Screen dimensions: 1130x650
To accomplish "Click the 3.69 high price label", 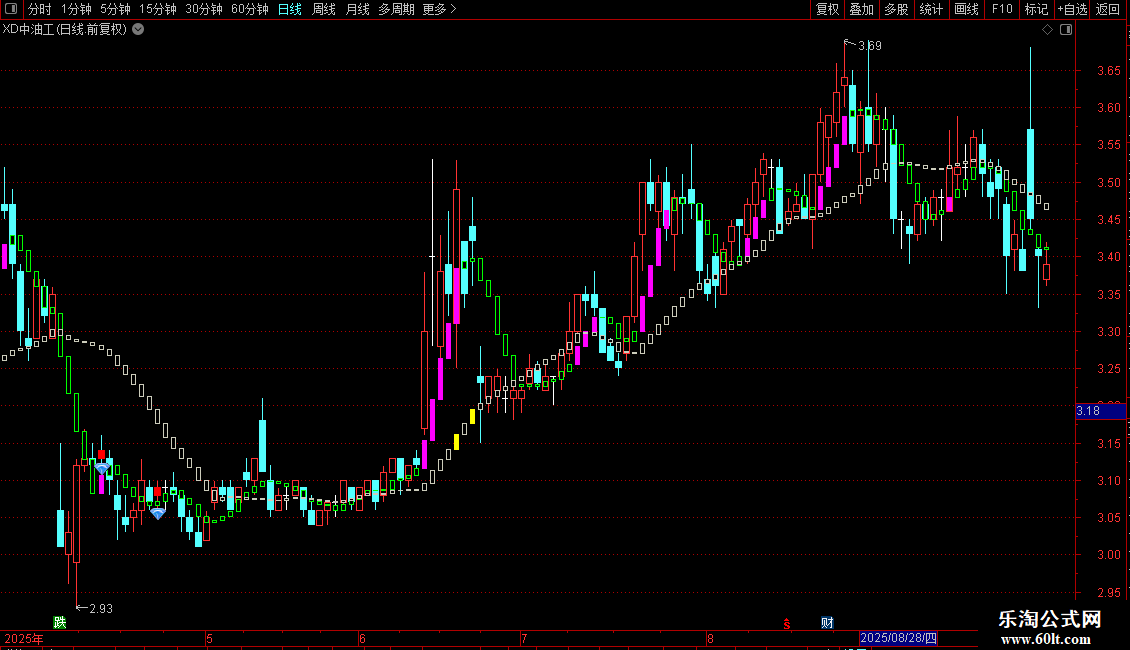I will (x=870, y=45).
